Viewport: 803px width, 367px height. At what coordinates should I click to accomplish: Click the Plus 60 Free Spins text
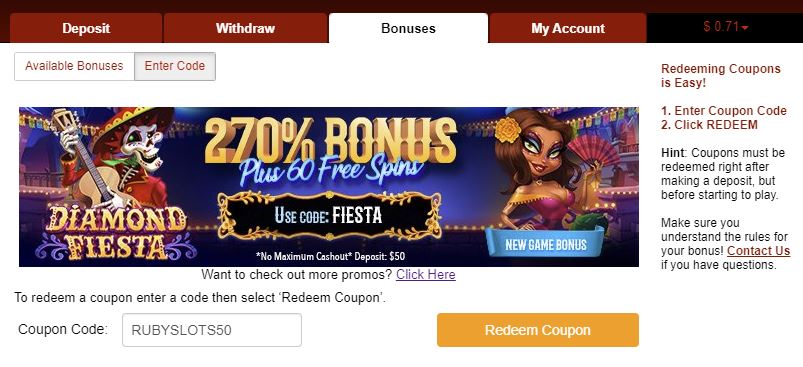pyautogui.click(x=329, y=170)
